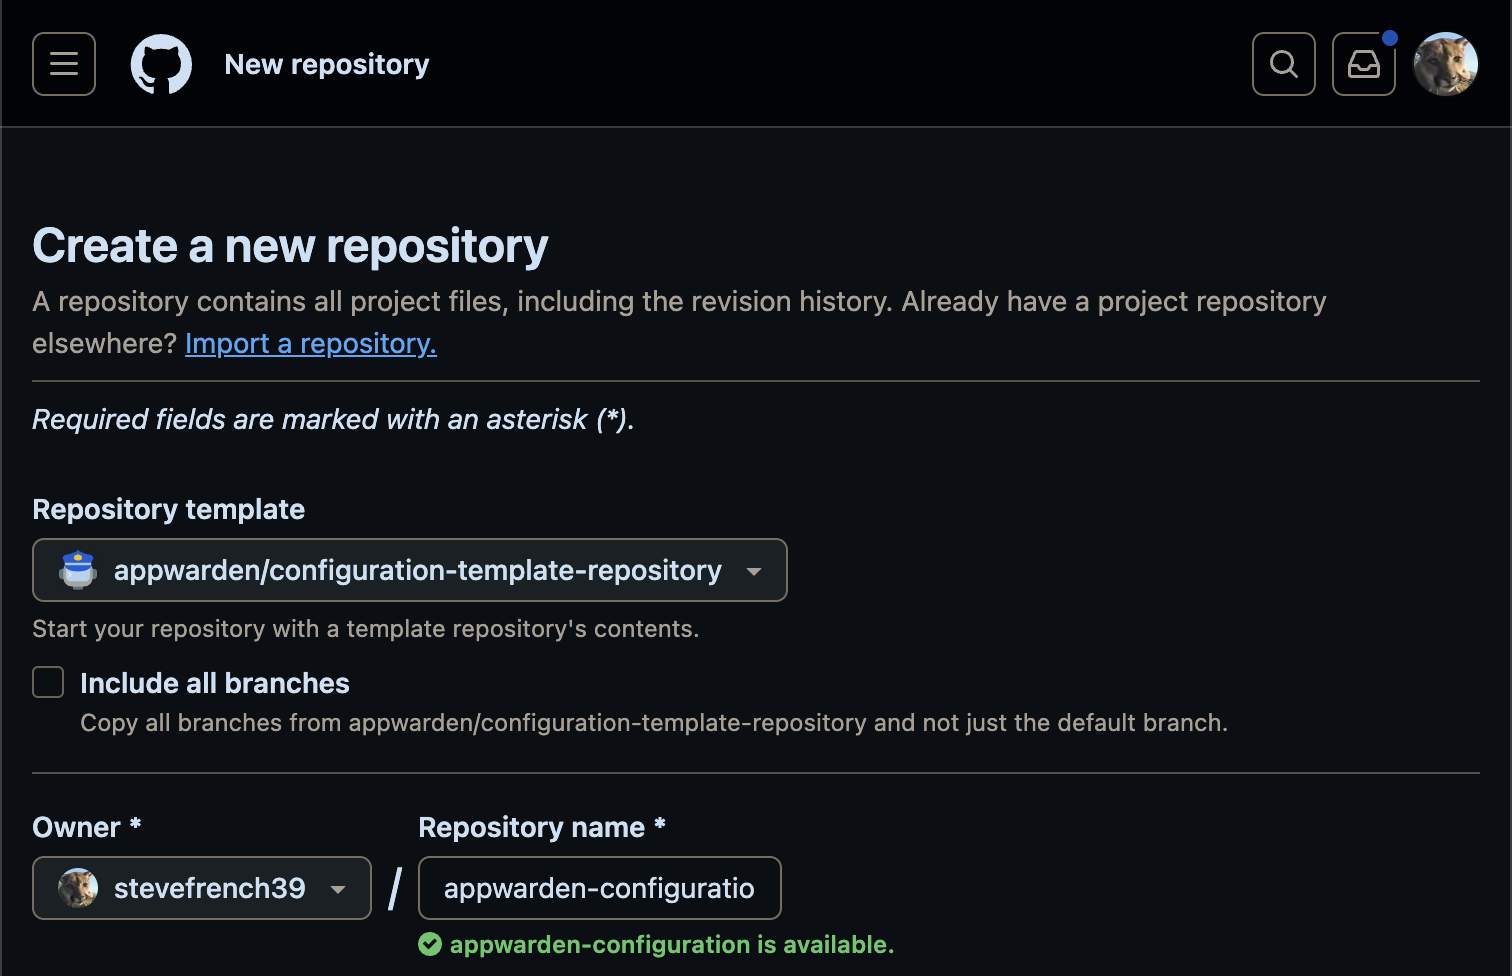1512x976 pixels.
Task: Open your profile avatar menu
Action: 1445,64
